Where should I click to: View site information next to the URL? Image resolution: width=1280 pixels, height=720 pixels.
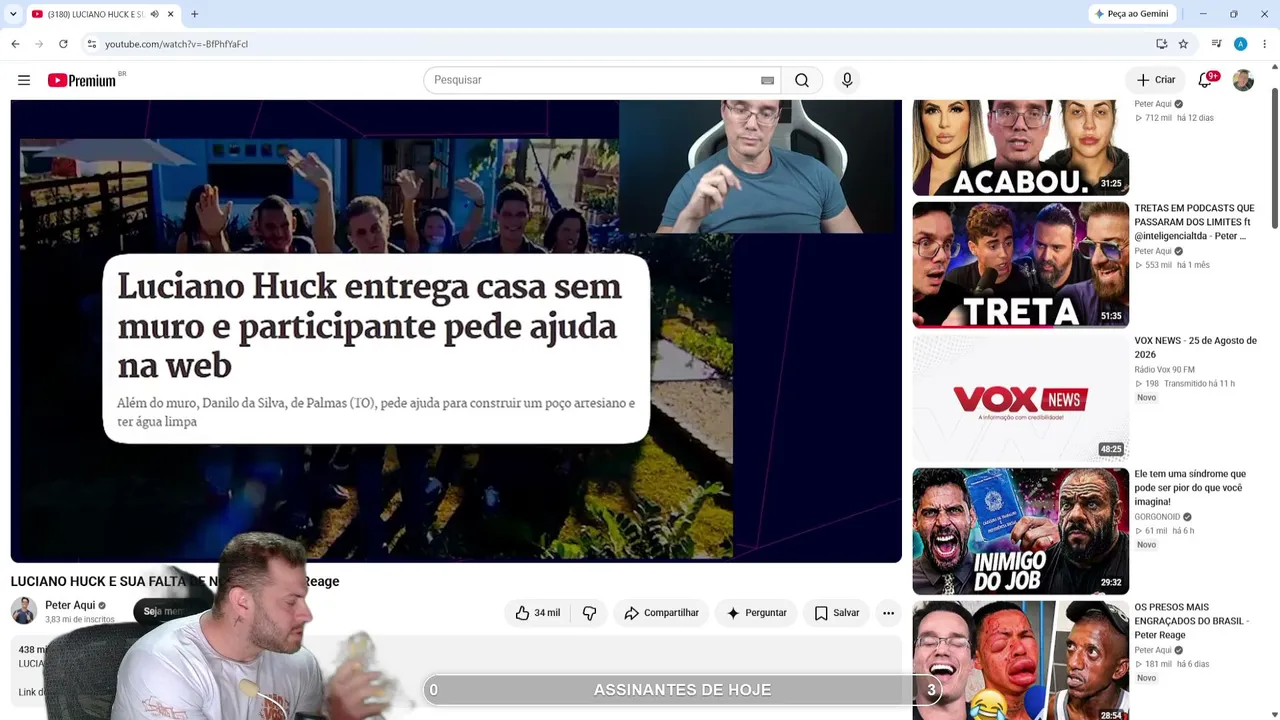91,44
